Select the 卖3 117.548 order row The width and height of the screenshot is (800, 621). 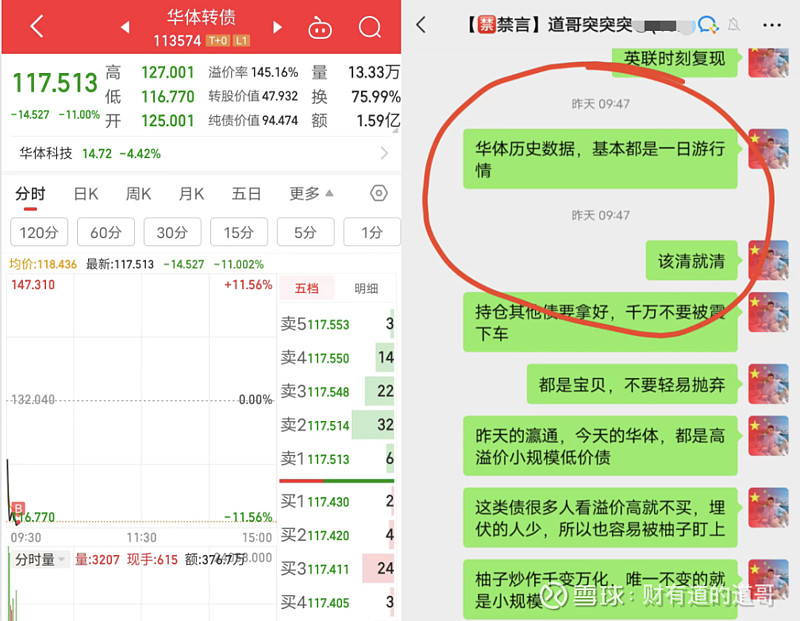(337, 391)
